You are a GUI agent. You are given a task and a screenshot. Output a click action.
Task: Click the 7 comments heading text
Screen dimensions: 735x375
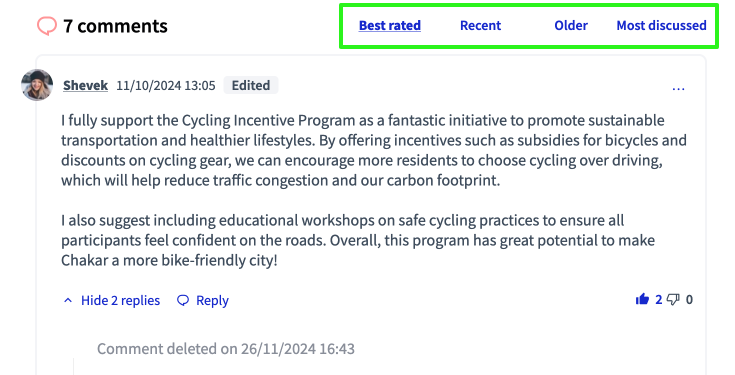(115, 26)
